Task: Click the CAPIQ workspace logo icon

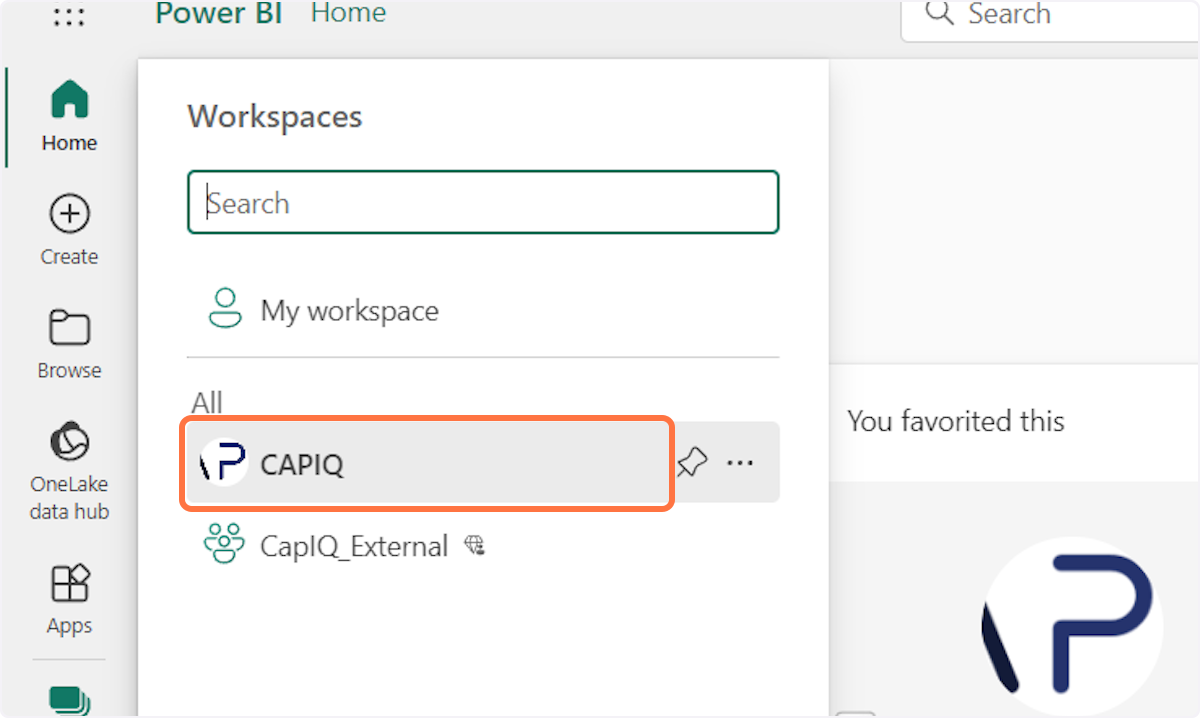Action: click(x=224, y=463)
